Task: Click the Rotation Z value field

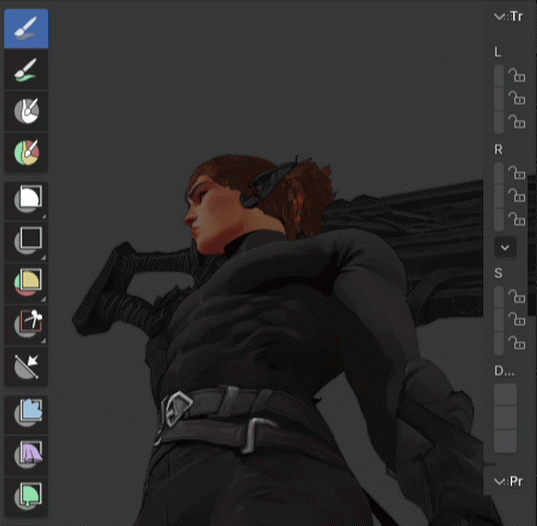Action: (x=499, y=220)
